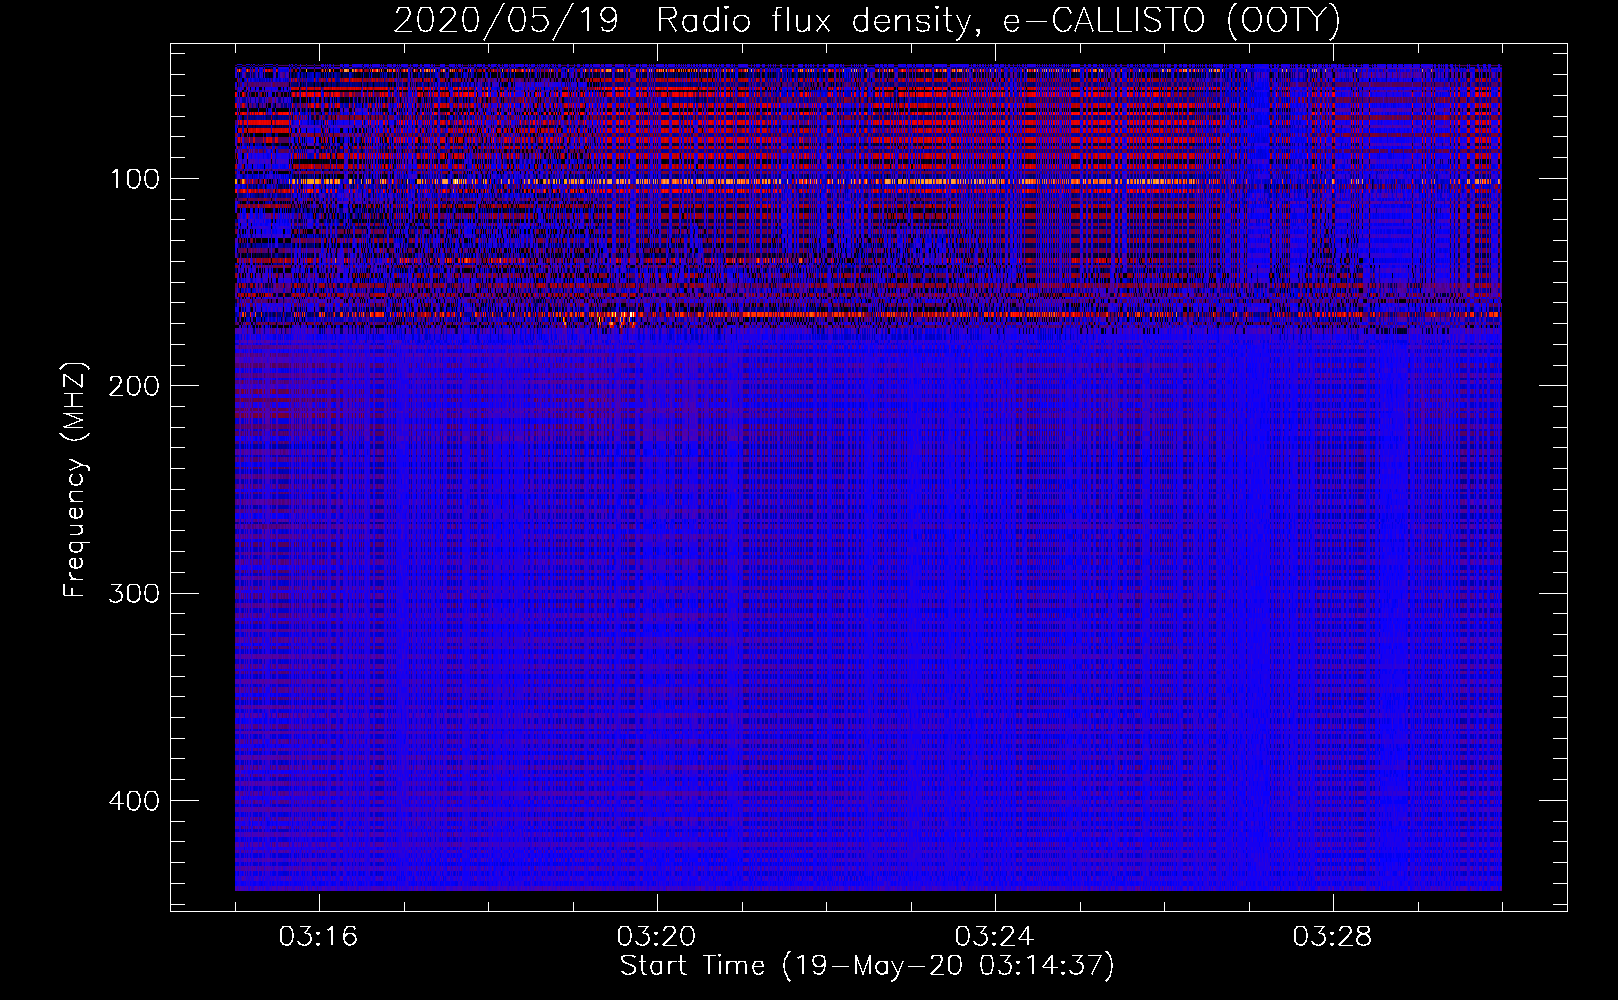1618x1000 pixels.
Task: Click the 03:24 time tick label
Action: pyautogui.click(x=994, y=937)
